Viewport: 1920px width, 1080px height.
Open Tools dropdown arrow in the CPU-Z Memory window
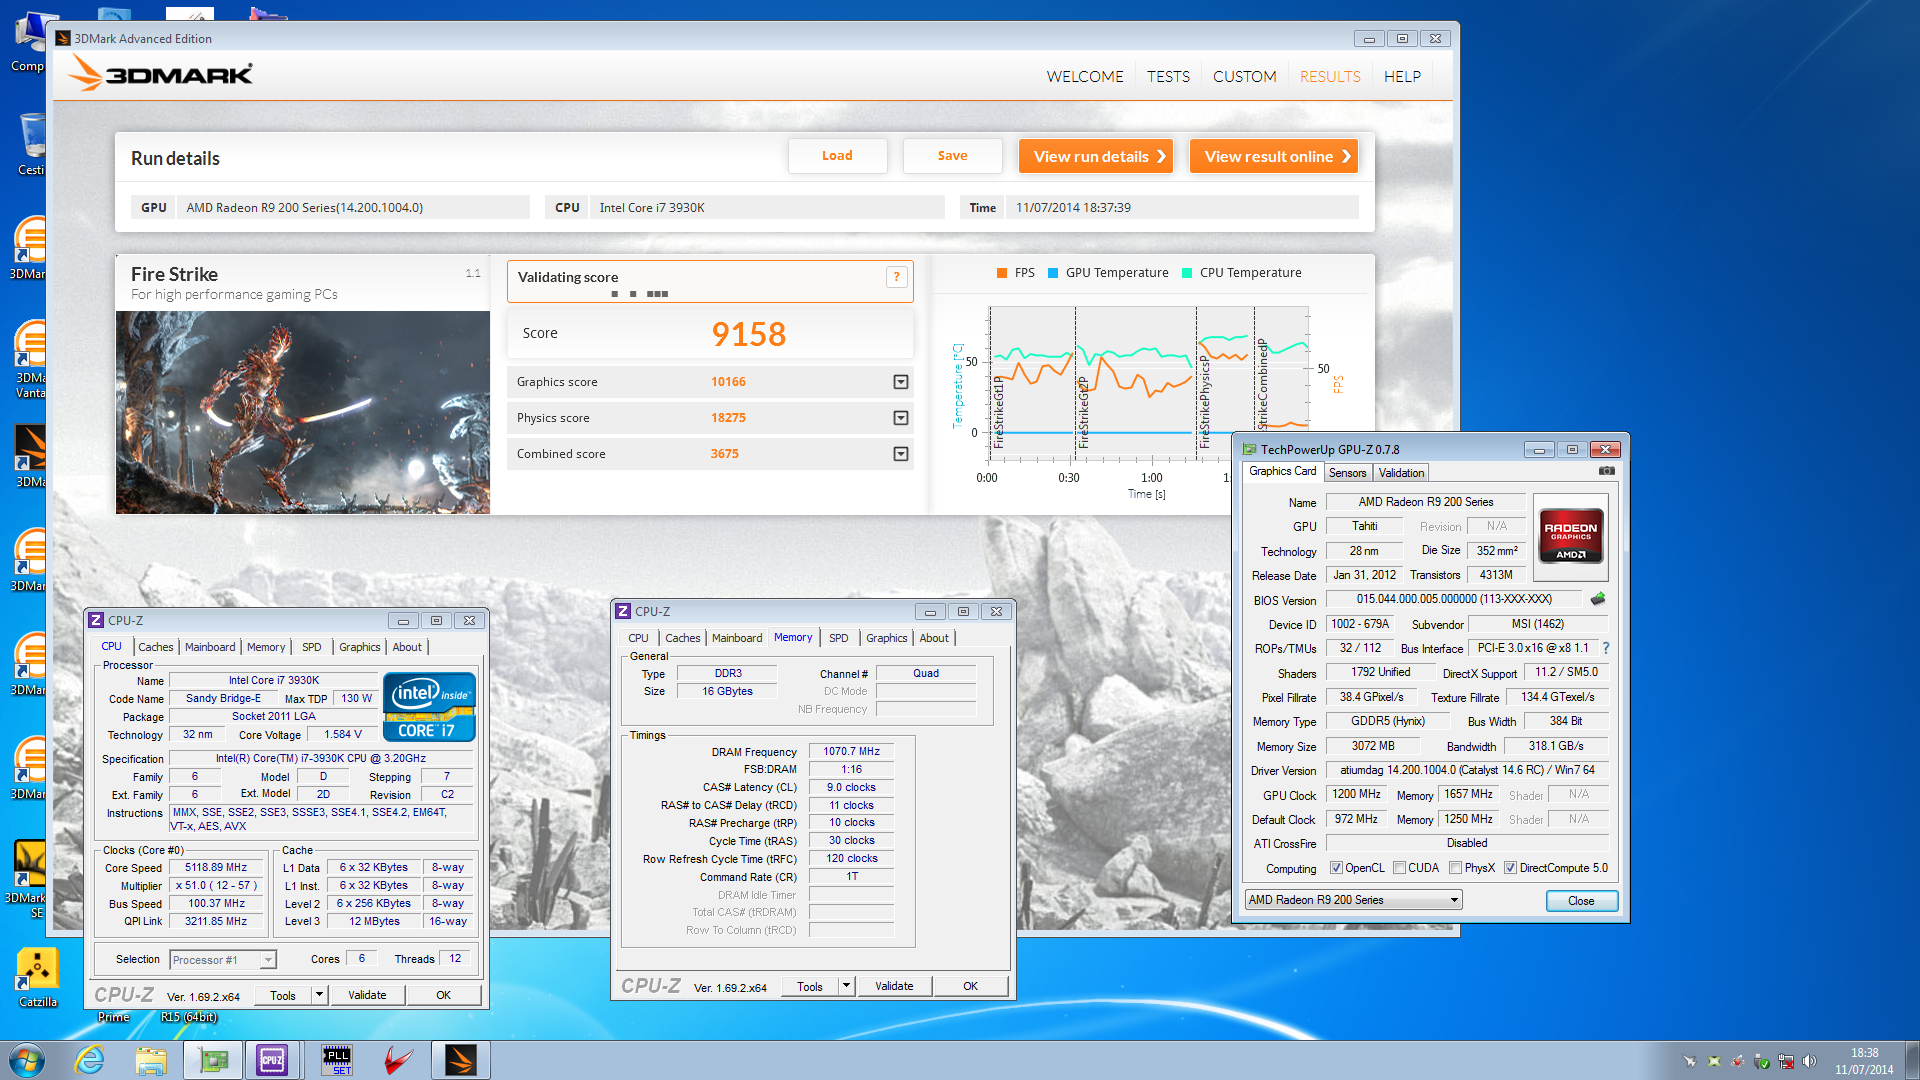pos(846,986)
